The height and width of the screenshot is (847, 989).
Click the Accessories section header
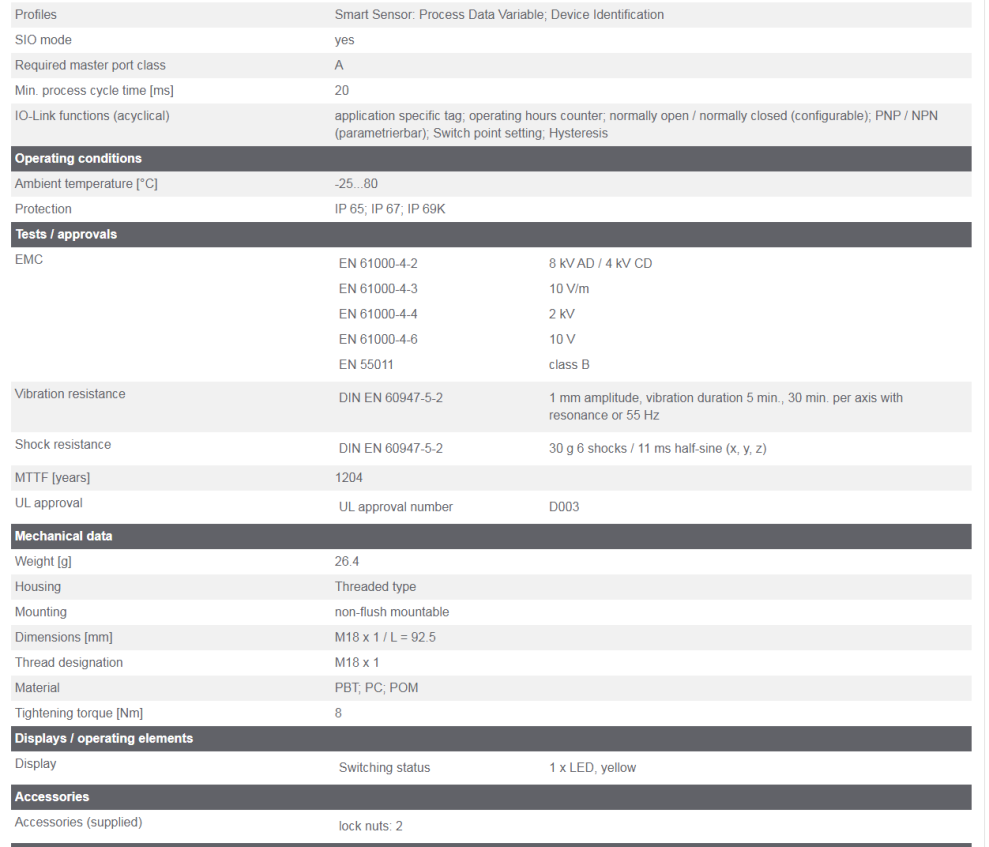(x=52, y=797)
